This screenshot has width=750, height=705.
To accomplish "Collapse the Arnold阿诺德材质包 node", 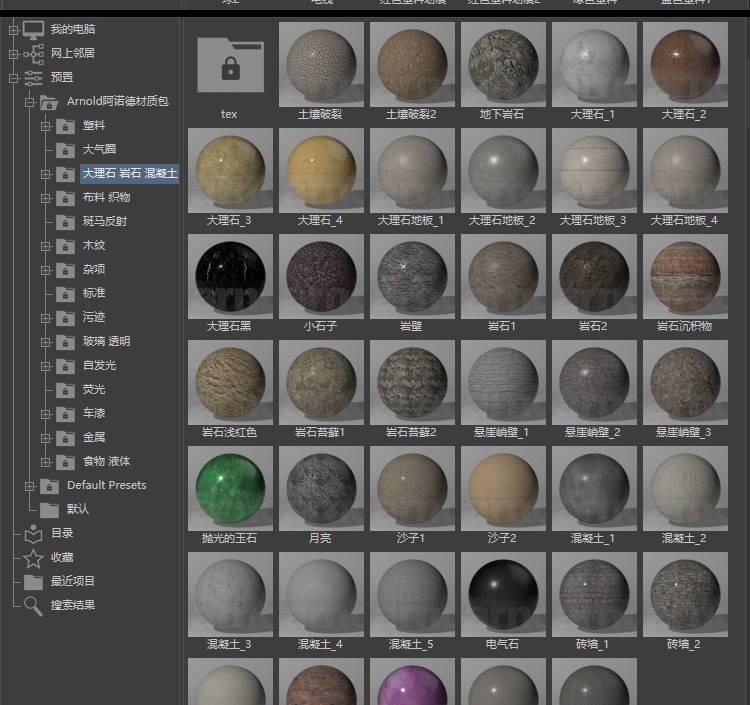I will (x=30, y=102).
